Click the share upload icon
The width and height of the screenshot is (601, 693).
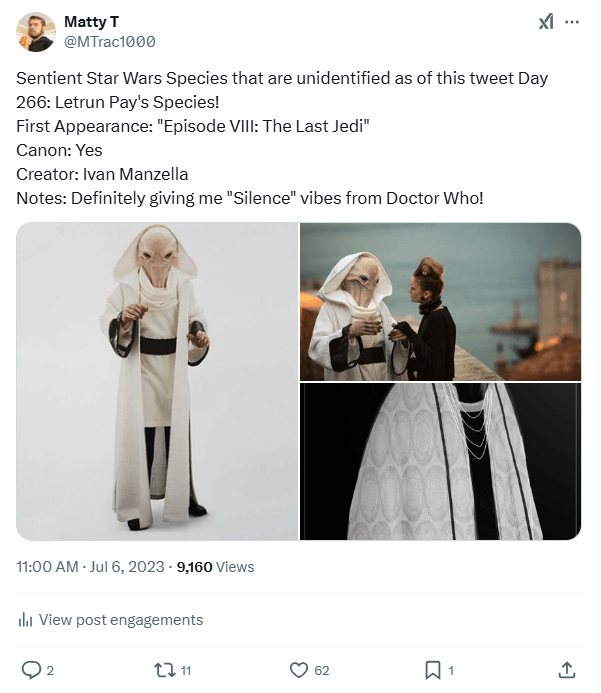coord(566,669)
